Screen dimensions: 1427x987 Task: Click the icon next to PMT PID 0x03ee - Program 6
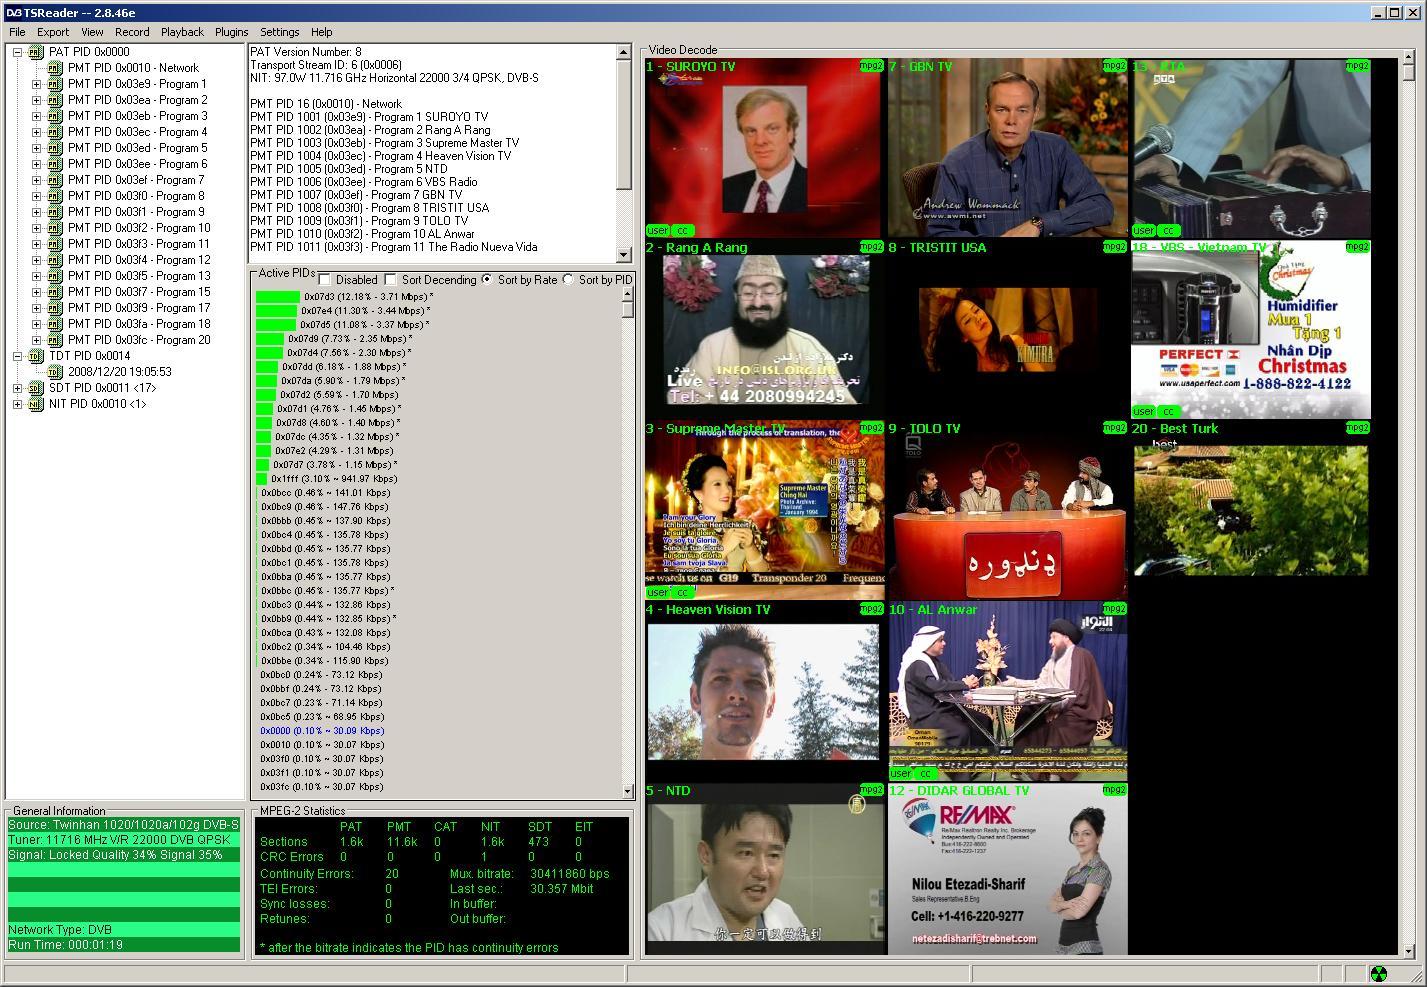[55, 164]
